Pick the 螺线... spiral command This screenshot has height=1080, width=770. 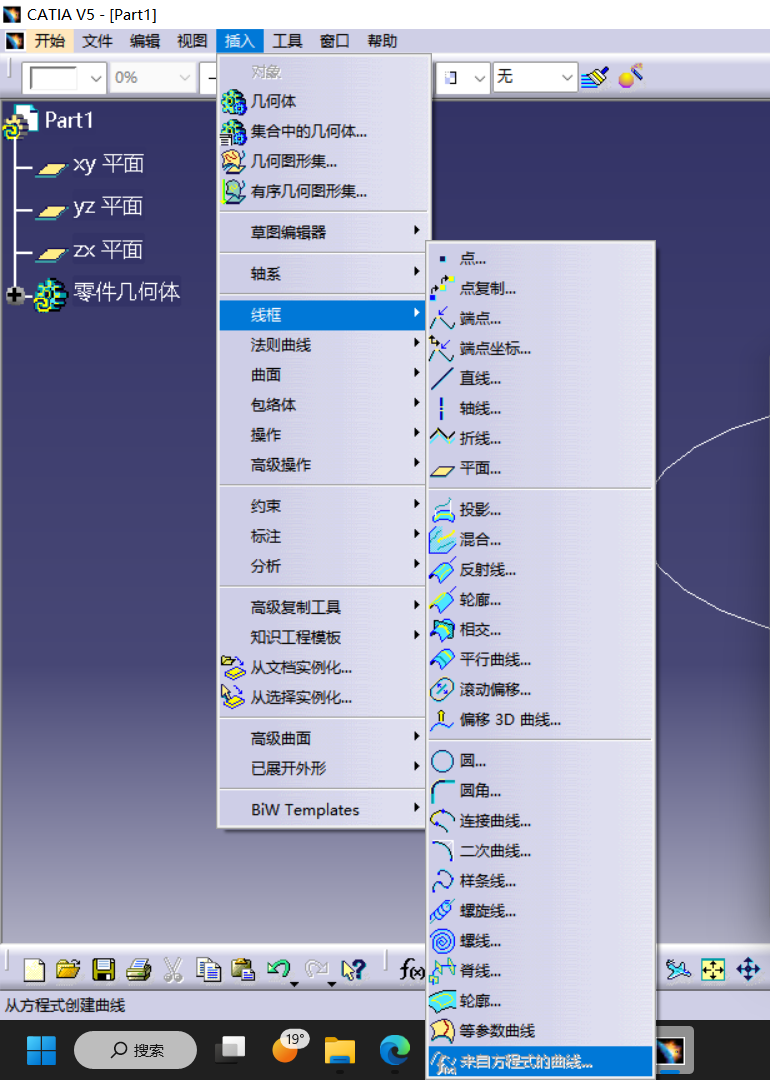[x=540, y=941]
